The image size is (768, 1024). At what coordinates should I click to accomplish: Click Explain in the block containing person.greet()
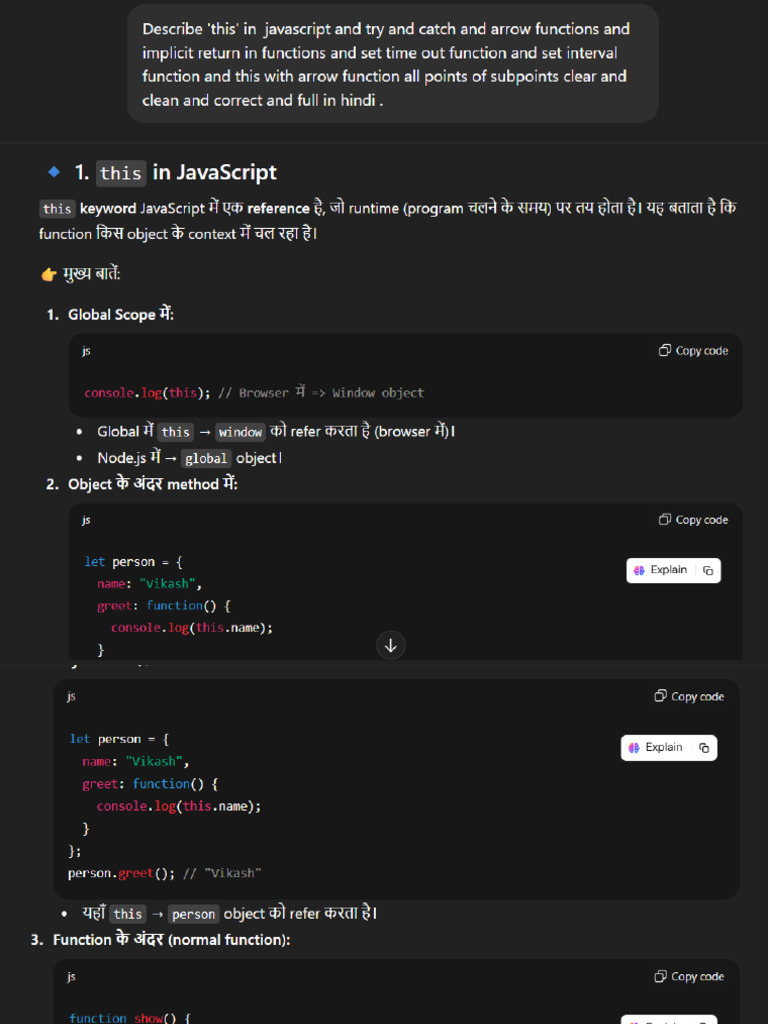tap(656, 747)
